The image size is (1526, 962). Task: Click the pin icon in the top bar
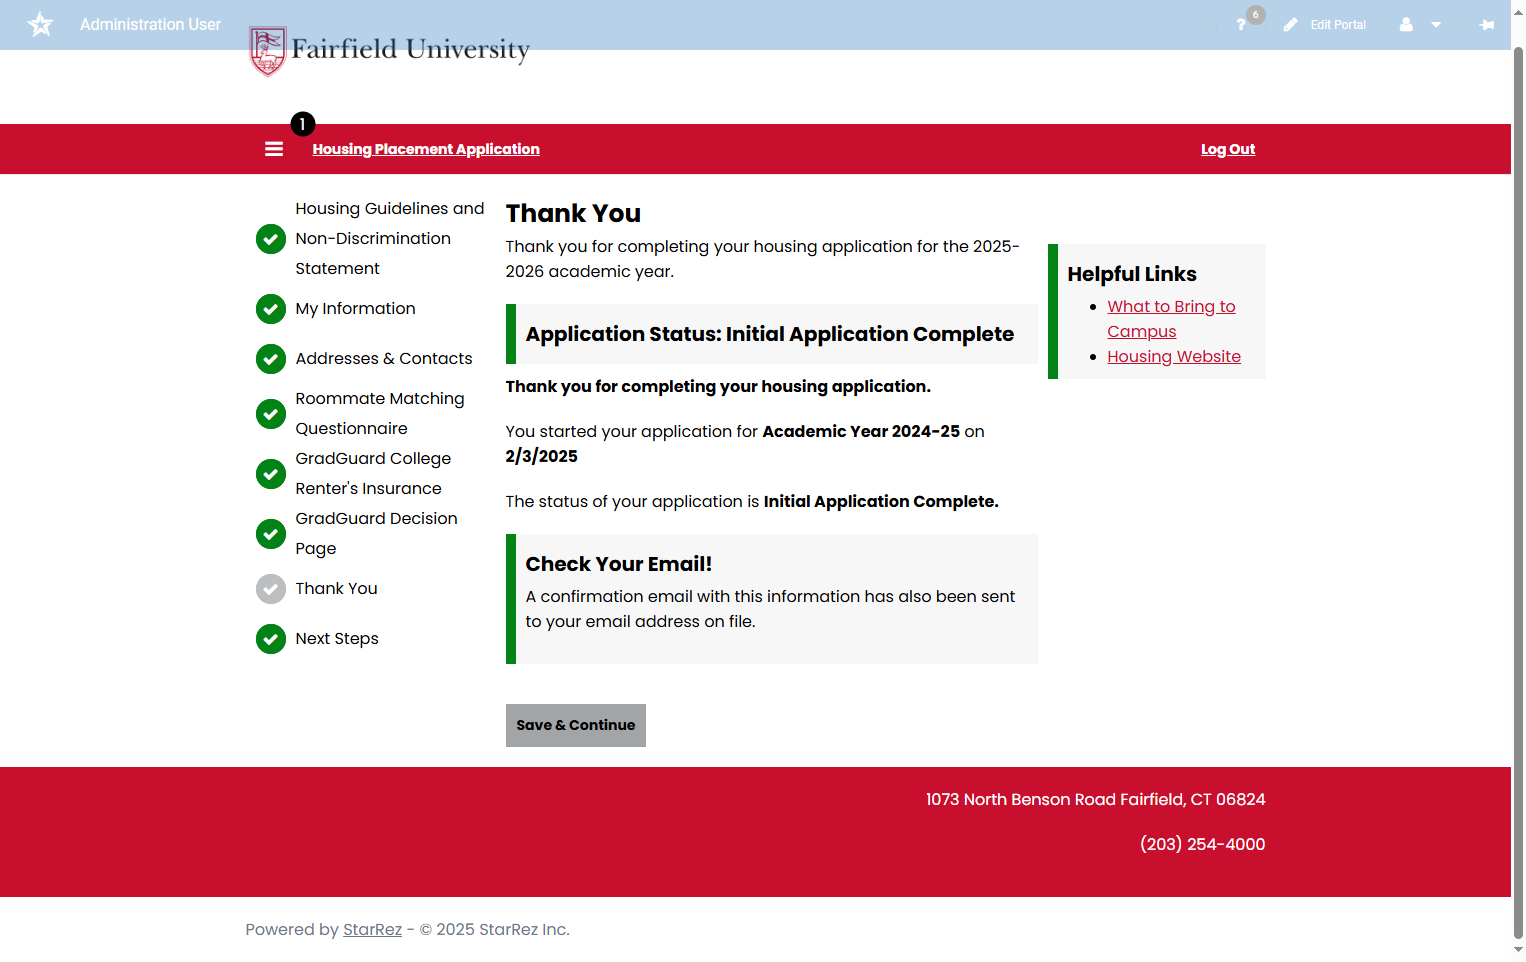(x=1487, y=25)
